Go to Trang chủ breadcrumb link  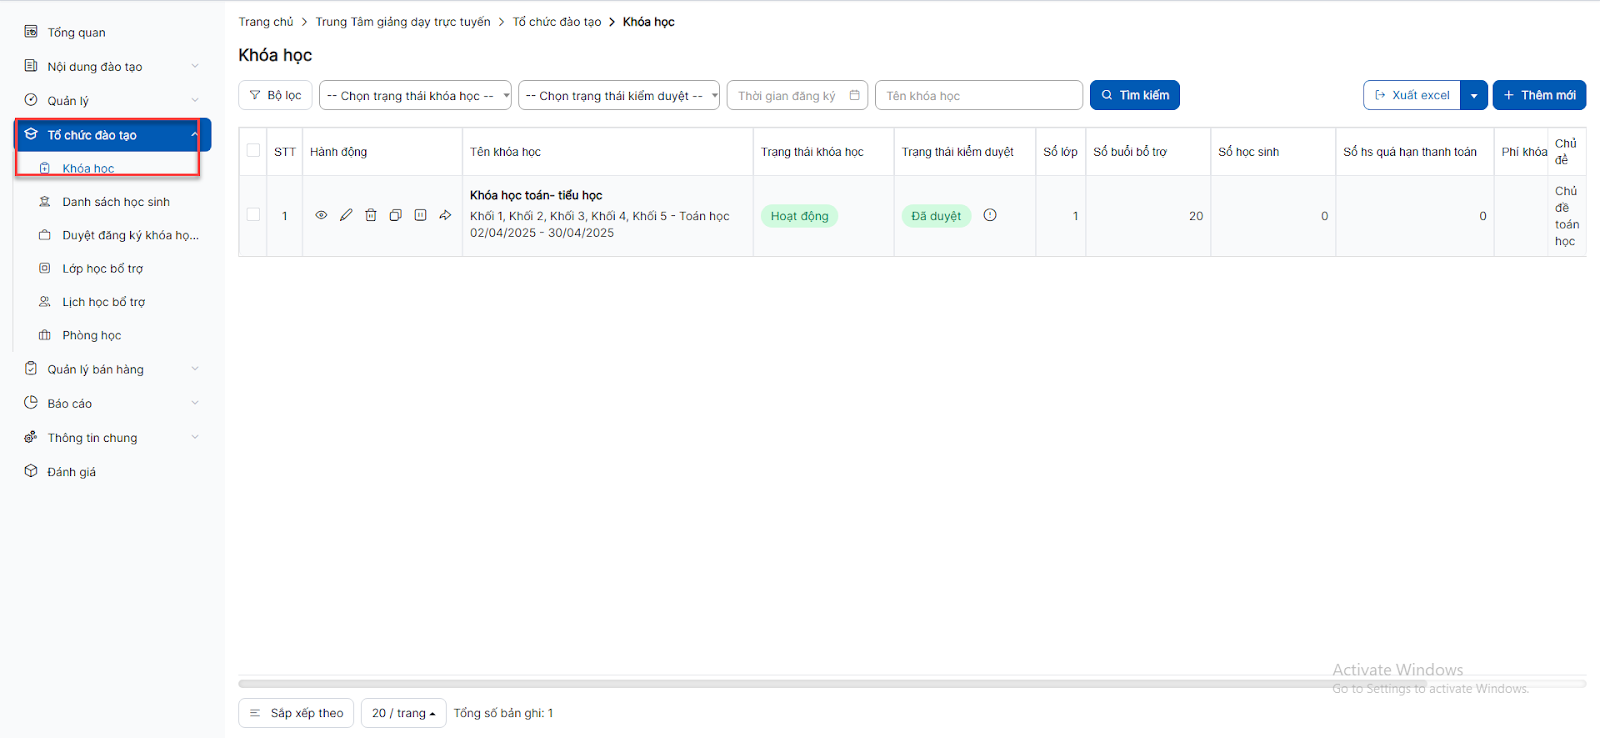tap(266, 21)
